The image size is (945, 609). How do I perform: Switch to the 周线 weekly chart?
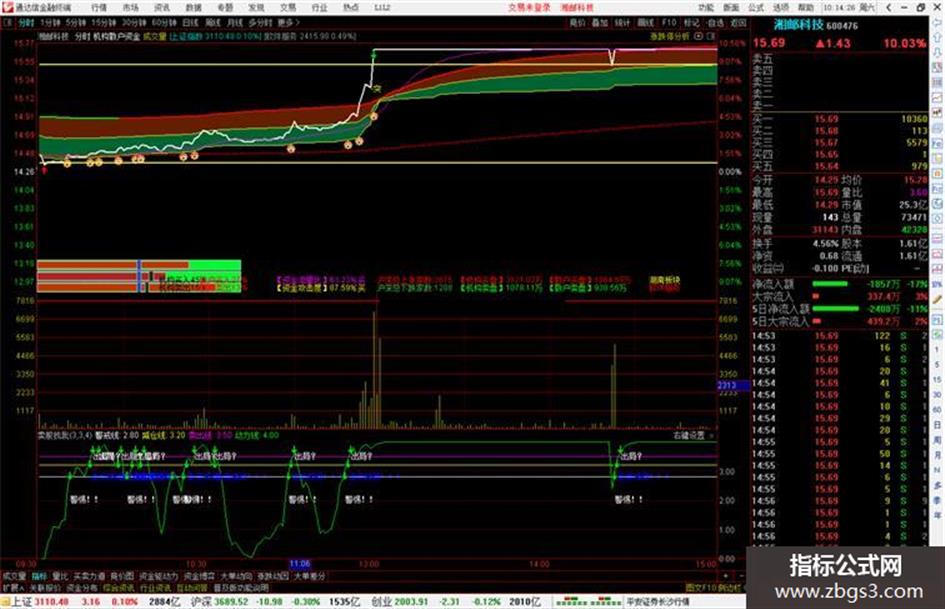click(213, 22)
